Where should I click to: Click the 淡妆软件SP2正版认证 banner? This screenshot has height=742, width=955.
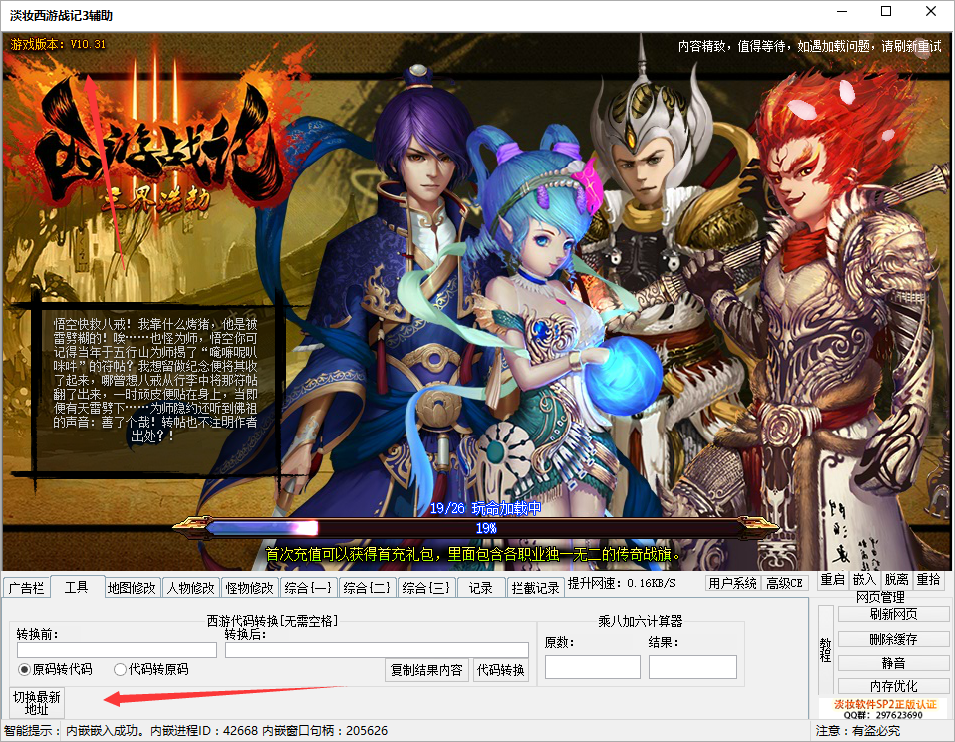884,709
